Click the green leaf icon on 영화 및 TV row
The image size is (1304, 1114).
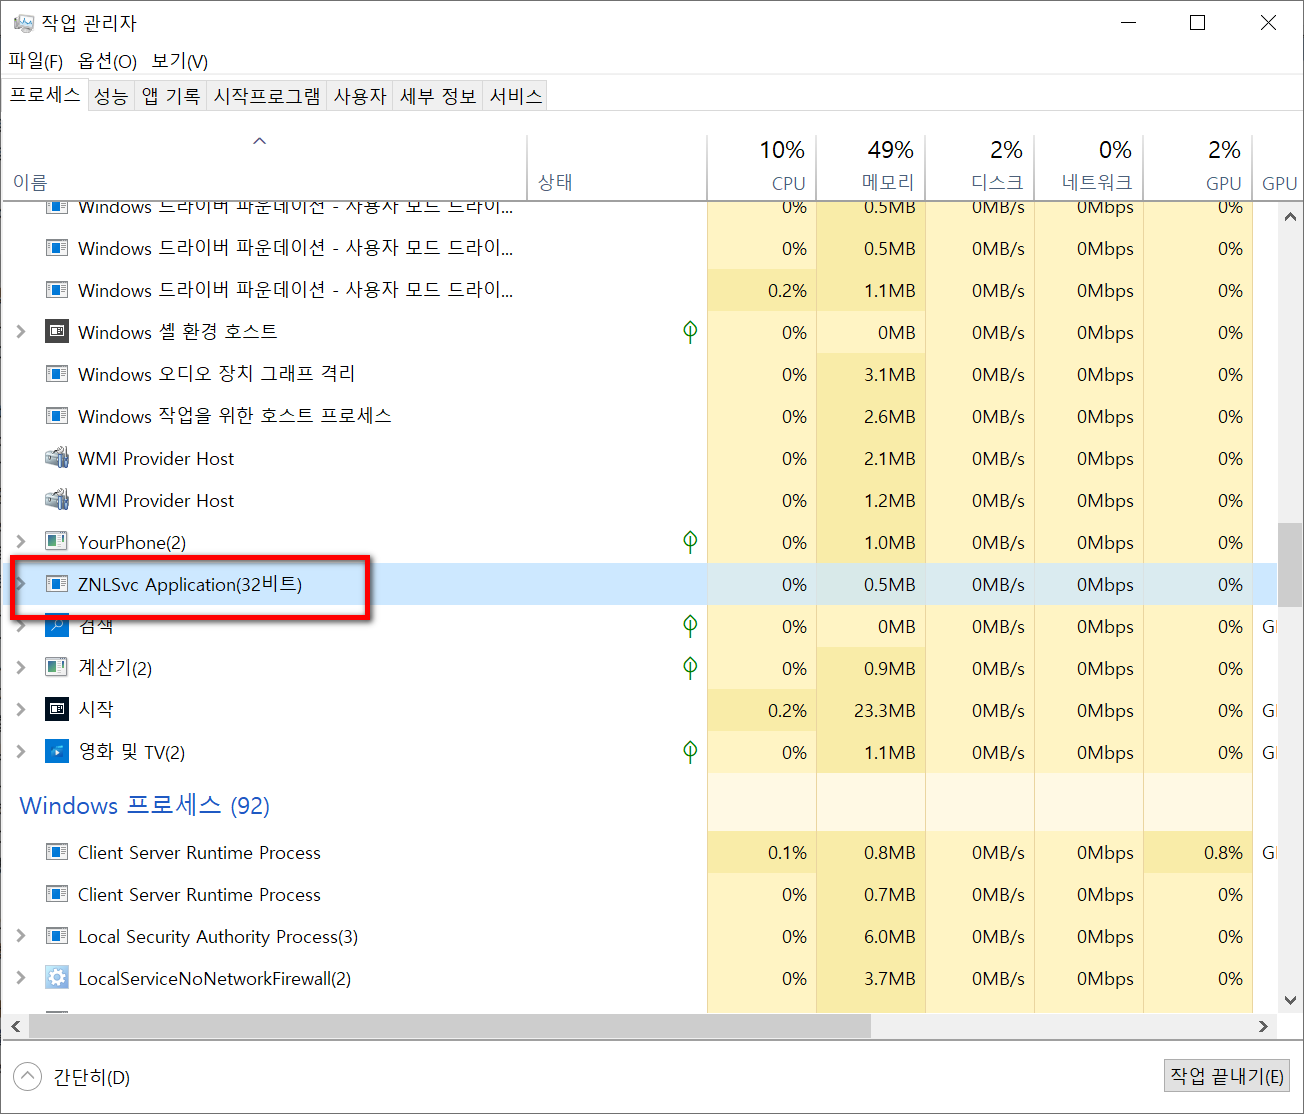point(690,751)
